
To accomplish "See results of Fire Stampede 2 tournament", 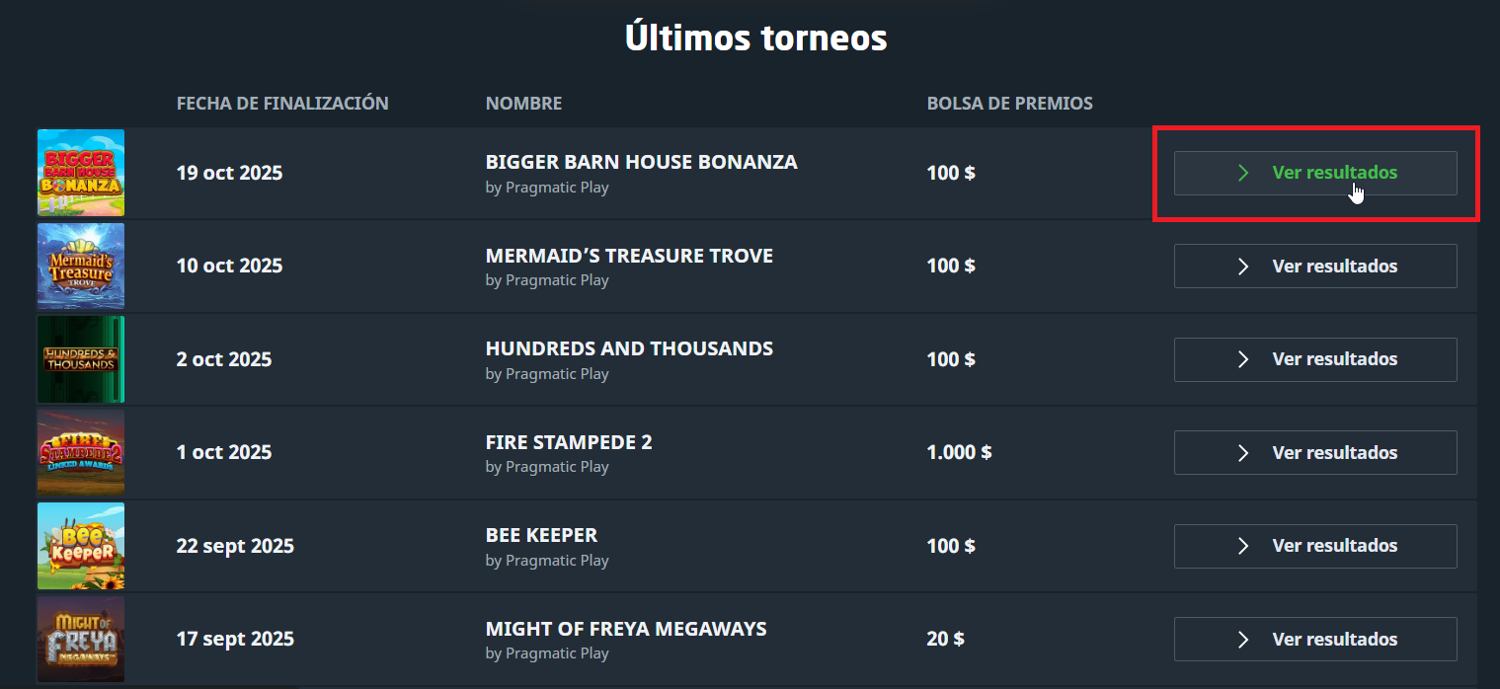I will coord(1315,453).
